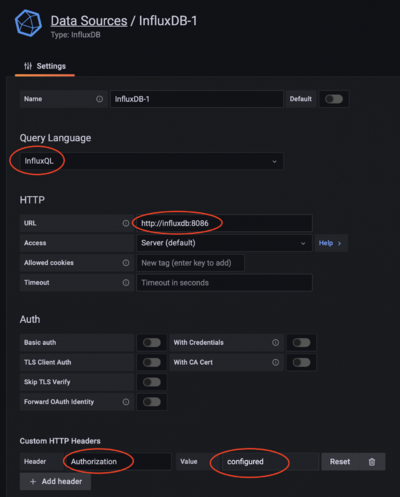Click the info icon beside Forward OAuth Identity
This screenshot has width=400, height=497.
[x=126, y=402]
